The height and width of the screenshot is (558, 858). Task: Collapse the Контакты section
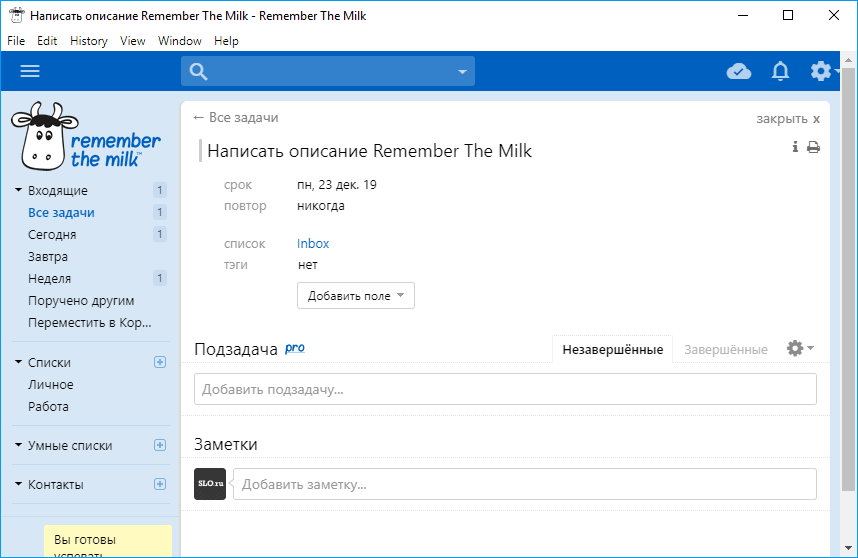coord(18,484)
